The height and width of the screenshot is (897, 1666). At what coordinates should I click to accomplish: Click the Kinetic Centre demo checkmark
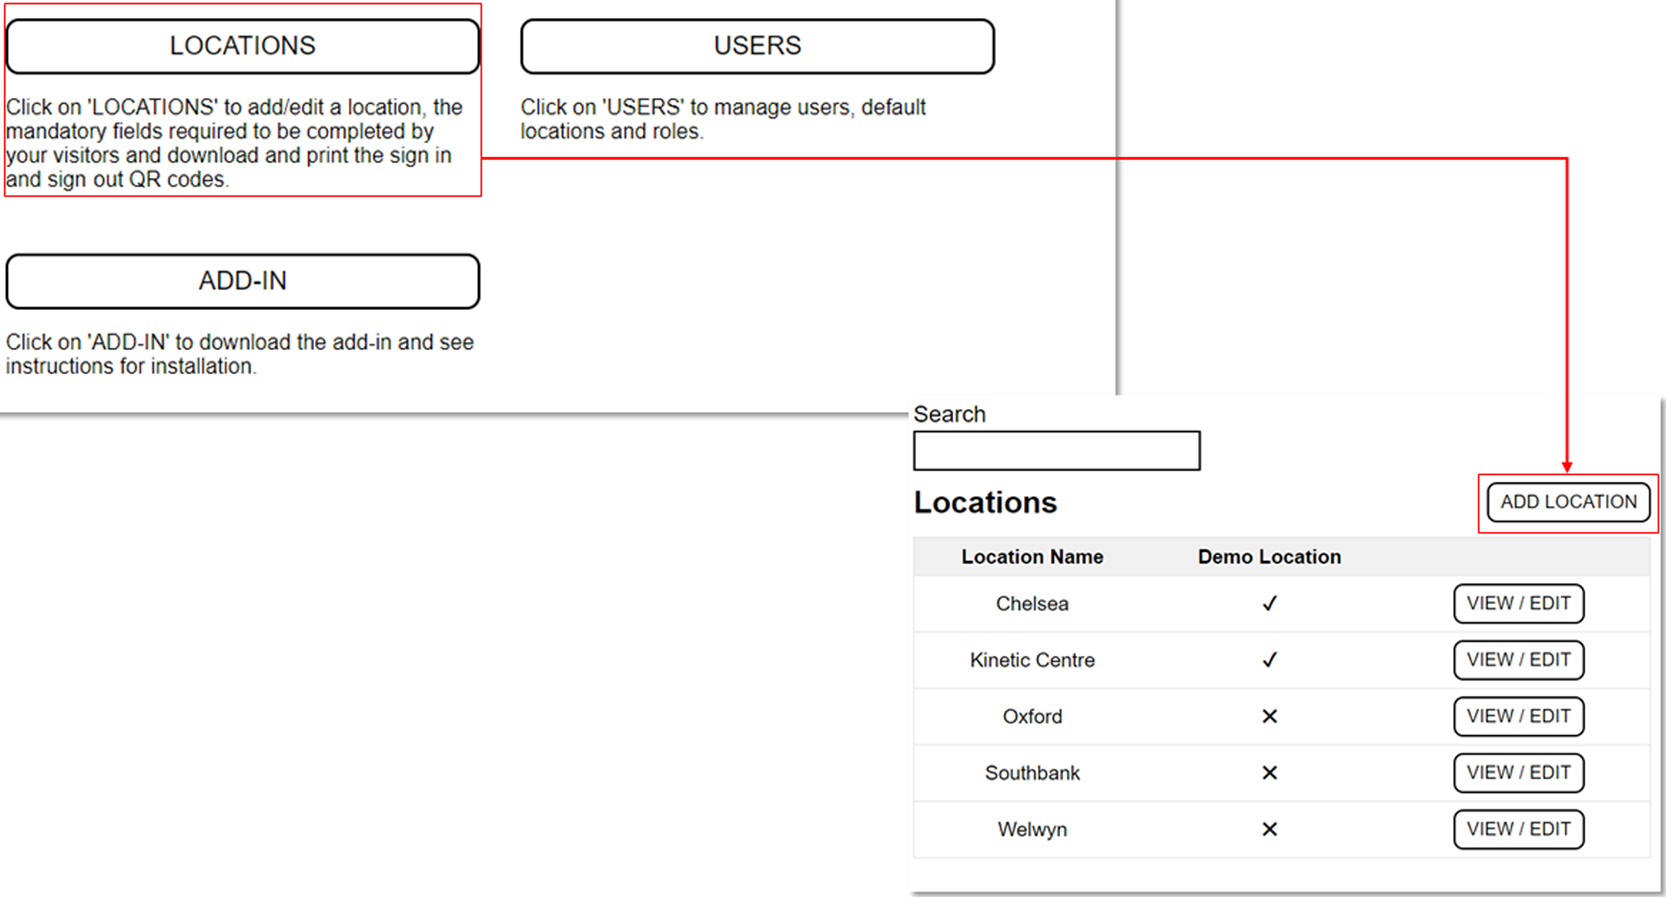point(1269,660)
